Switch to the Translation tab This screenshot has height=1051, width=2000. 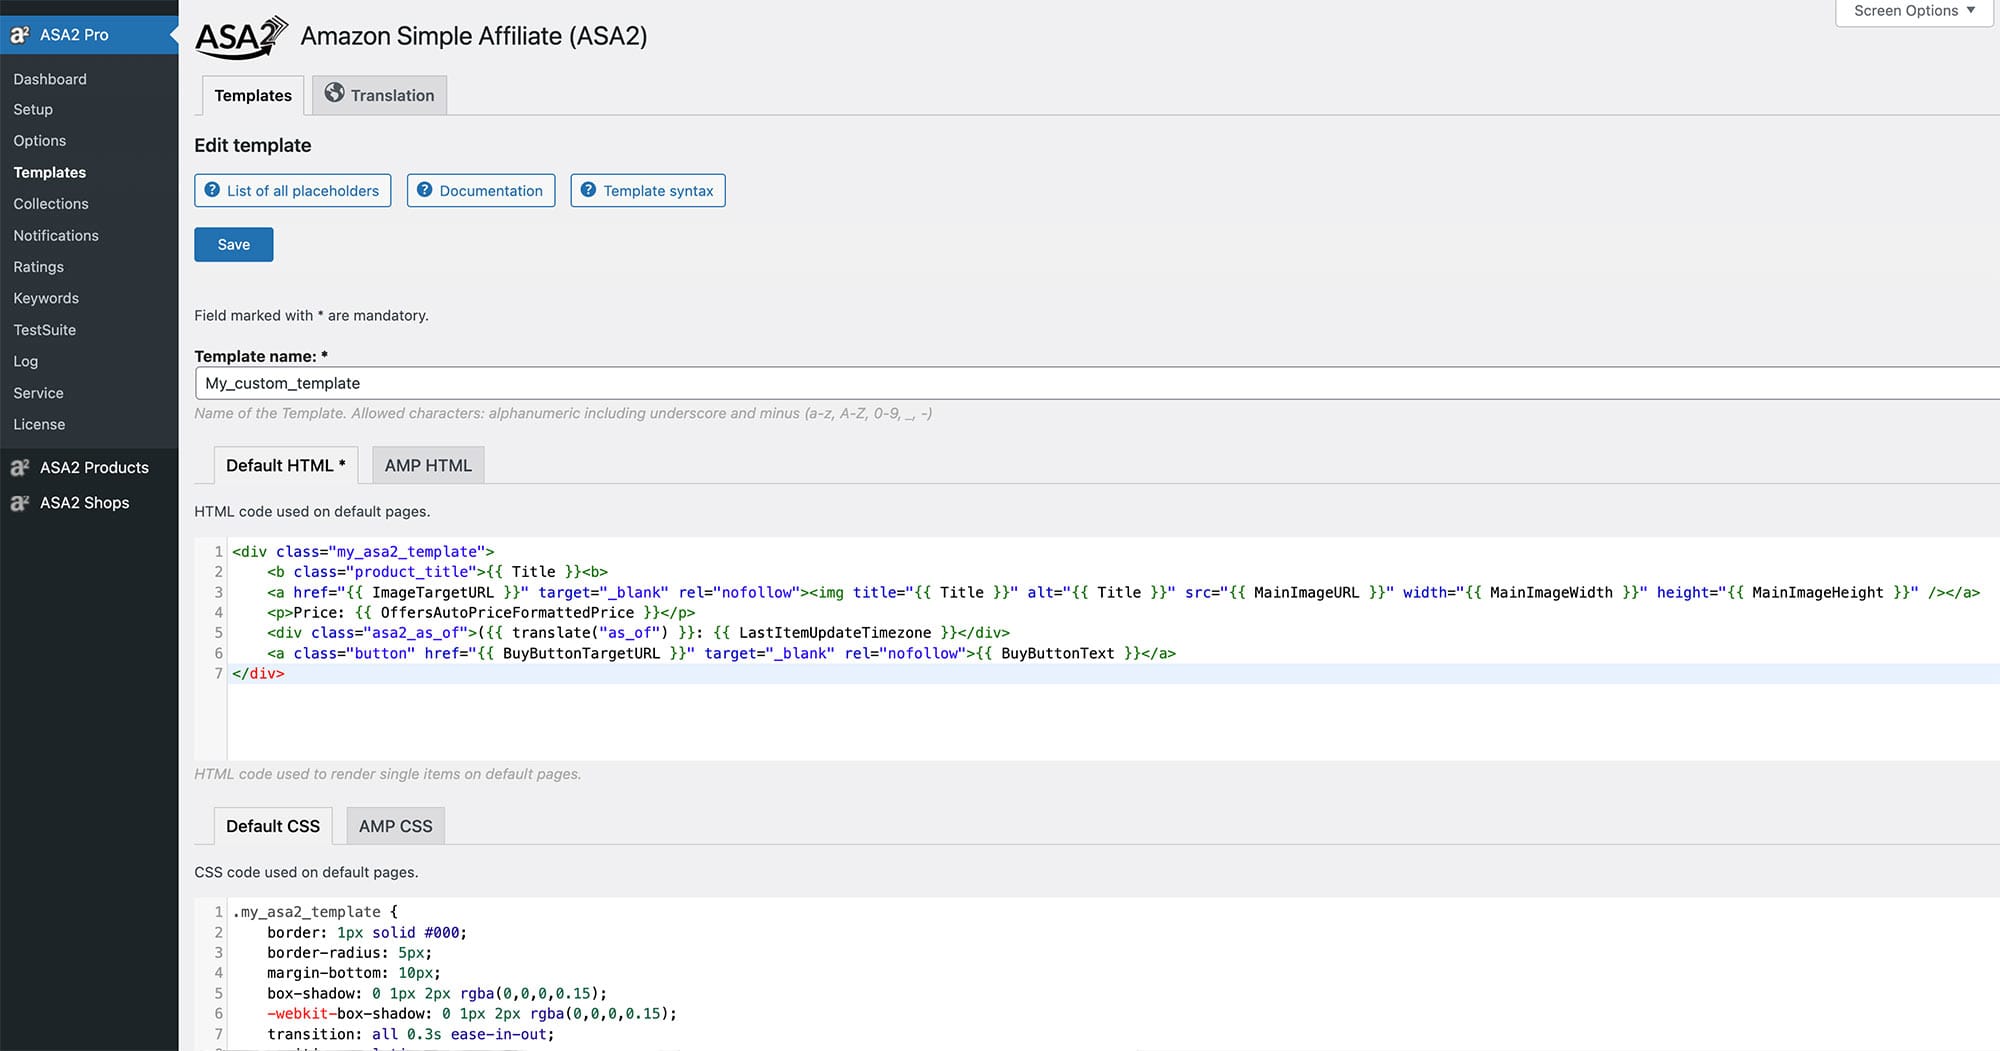pyautogui.click(x=380, y=95)
